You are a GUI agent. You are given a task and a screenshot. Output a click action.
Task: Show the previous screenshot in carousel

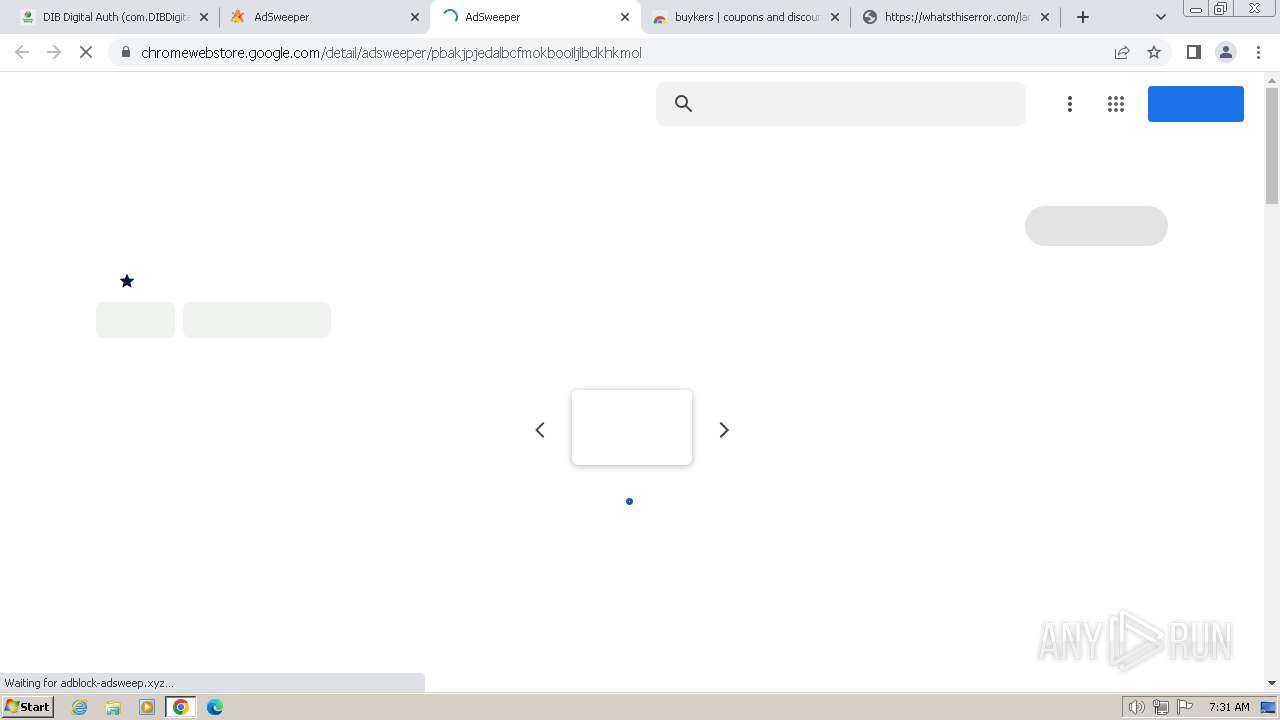[540, 430]
